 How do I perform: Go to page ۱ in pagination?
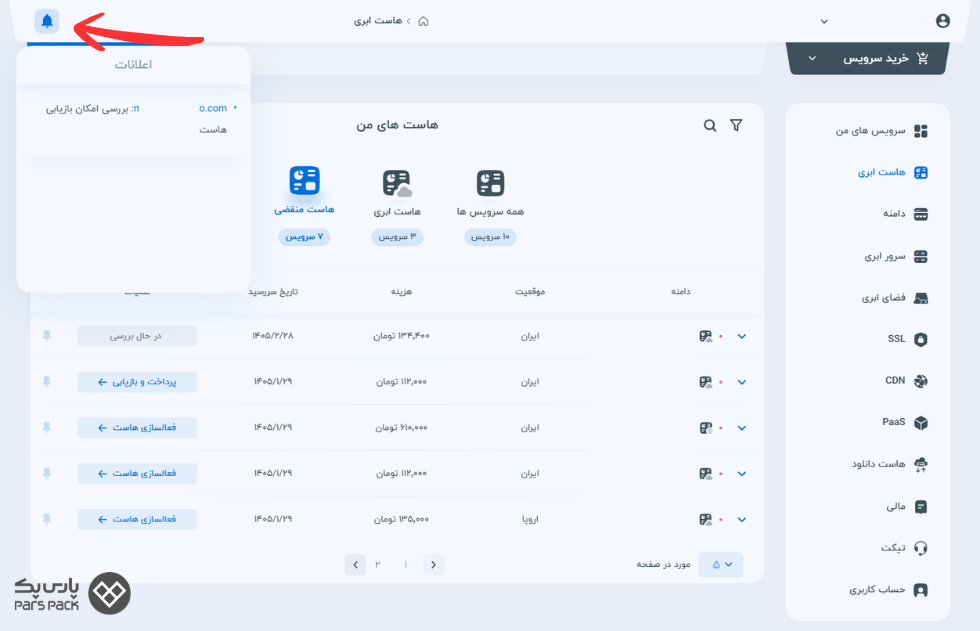[x=406, y=565]
